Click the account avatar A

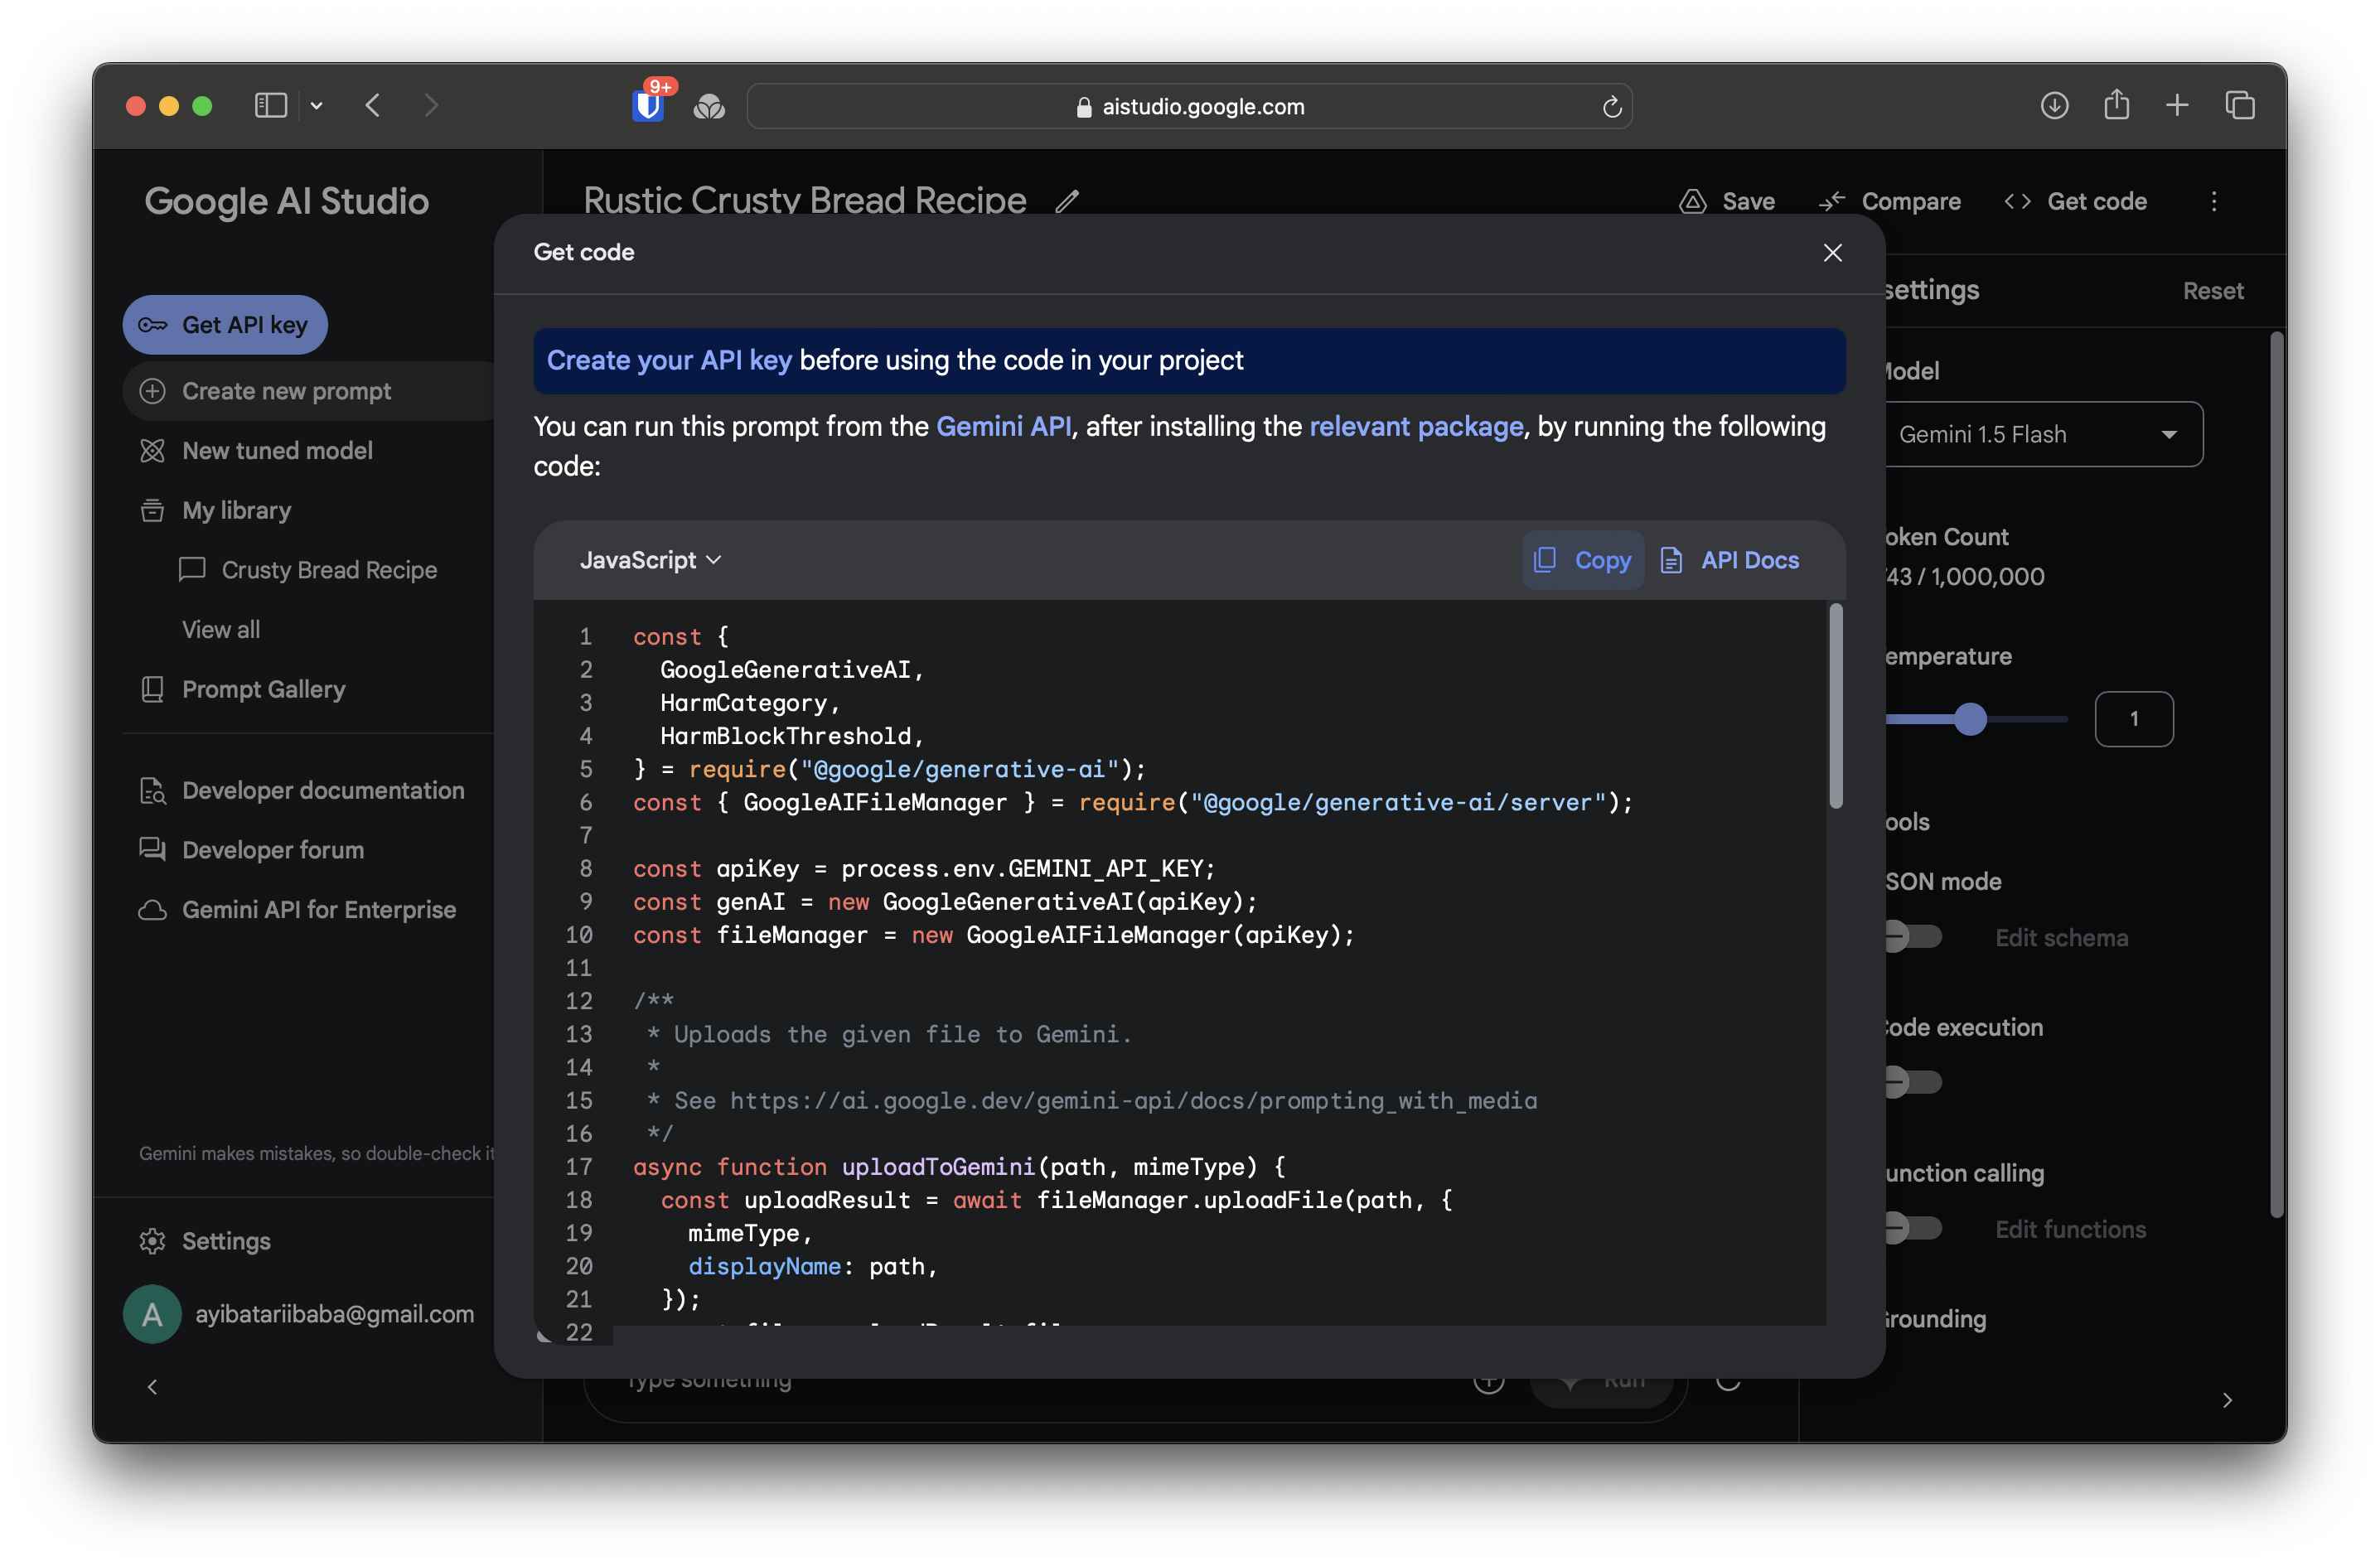(152, 1314)
